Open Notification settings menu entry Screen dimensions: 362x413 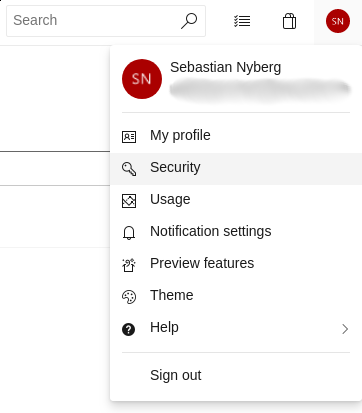tap(236, 233)
